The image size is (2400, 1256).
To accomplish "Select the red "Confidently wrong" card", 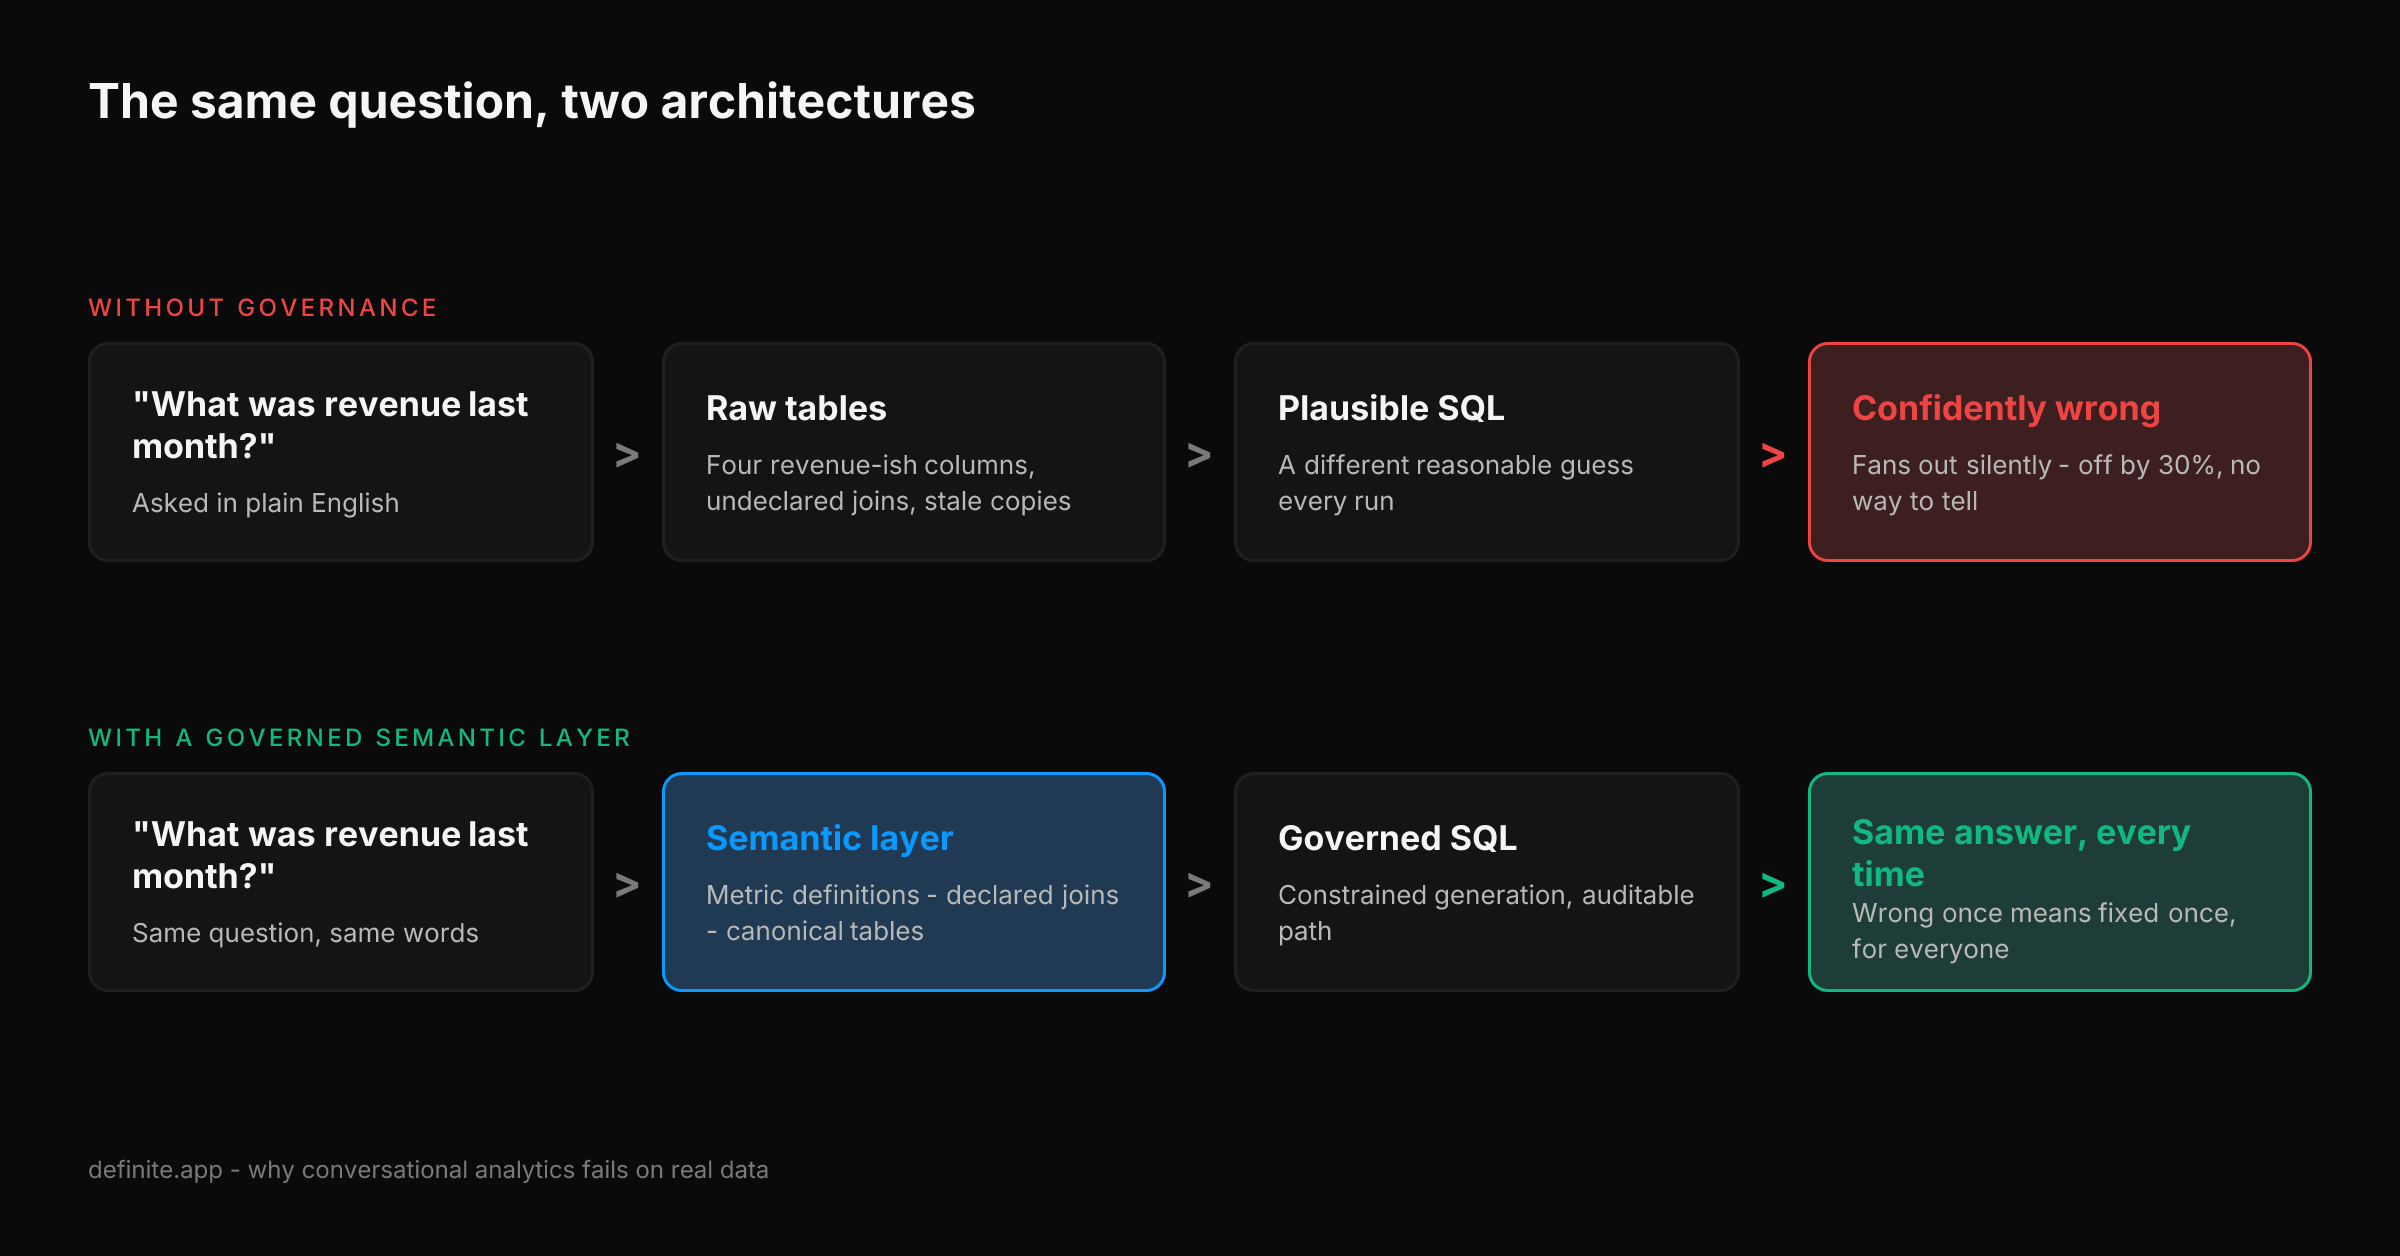I will coord(2060,452).
